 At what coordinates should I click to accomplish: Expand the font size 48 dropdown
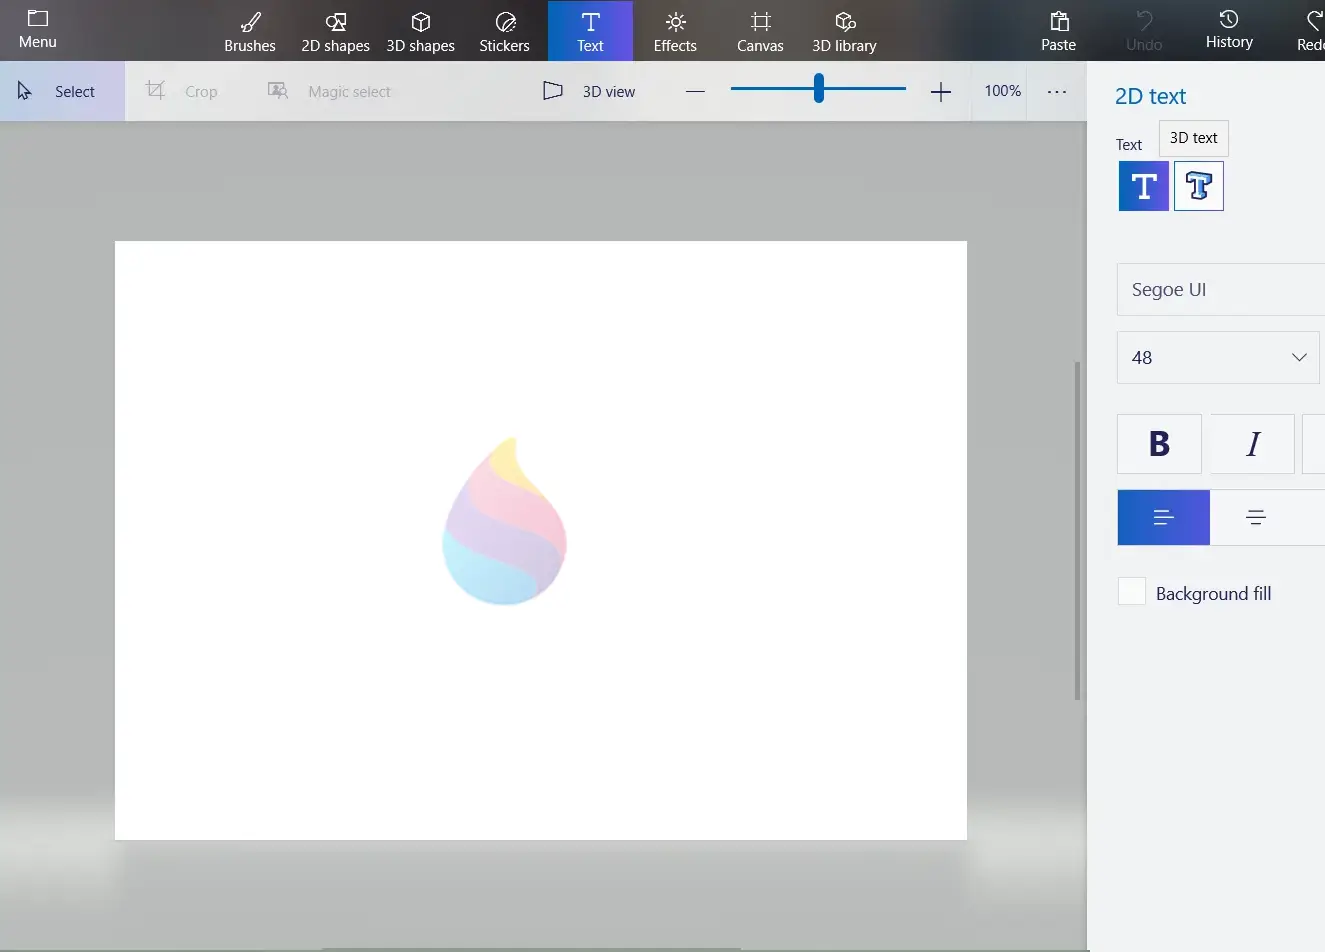pyautogui.click(x=1218, y=358)
